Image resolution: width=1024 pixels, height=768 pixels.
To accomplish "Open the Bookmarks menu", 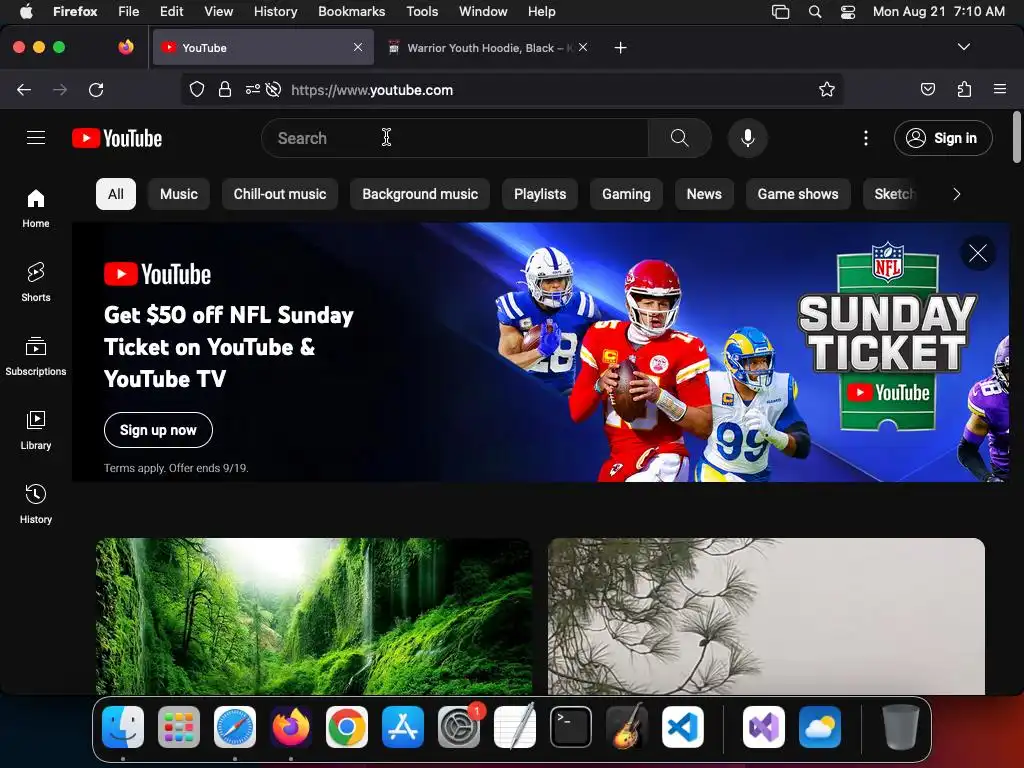I will tap(351, 12).
